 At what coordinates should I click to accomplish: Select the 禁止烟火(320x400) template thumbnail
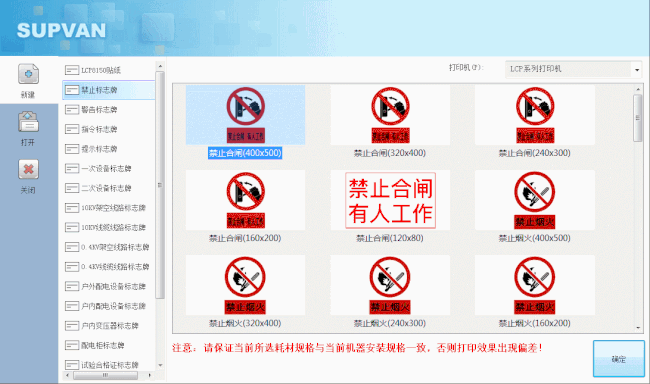click(x=245, y=285)
